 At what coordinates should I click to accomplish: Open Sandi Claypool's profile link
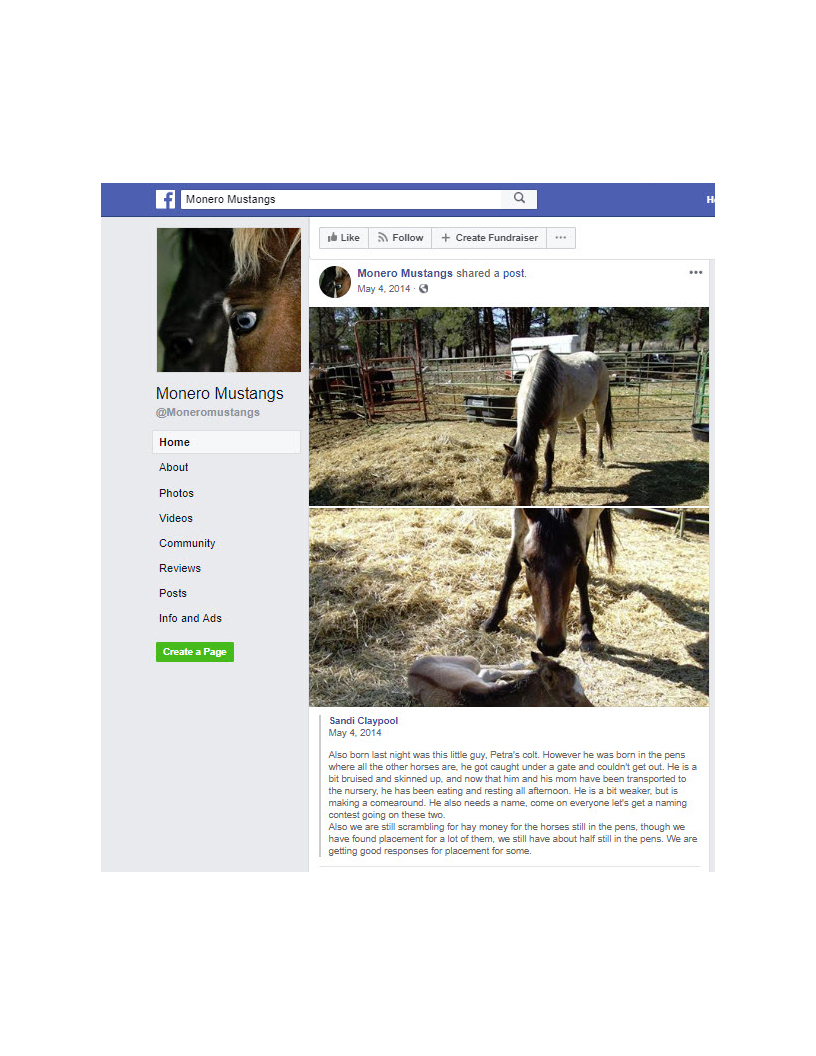(x=364, y=721)
